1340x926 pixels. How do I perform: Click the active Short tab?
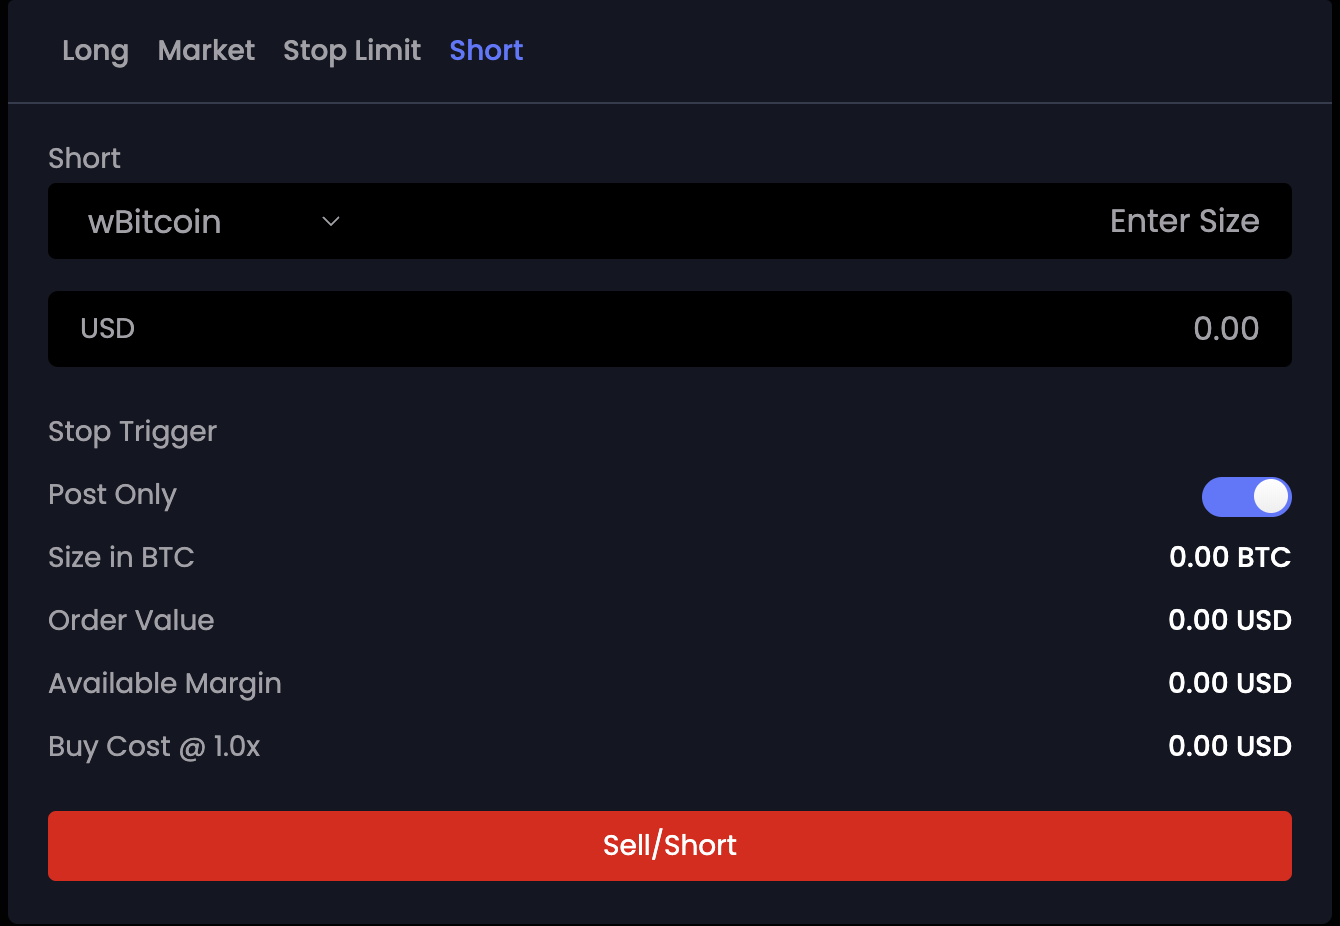(486, 50)
